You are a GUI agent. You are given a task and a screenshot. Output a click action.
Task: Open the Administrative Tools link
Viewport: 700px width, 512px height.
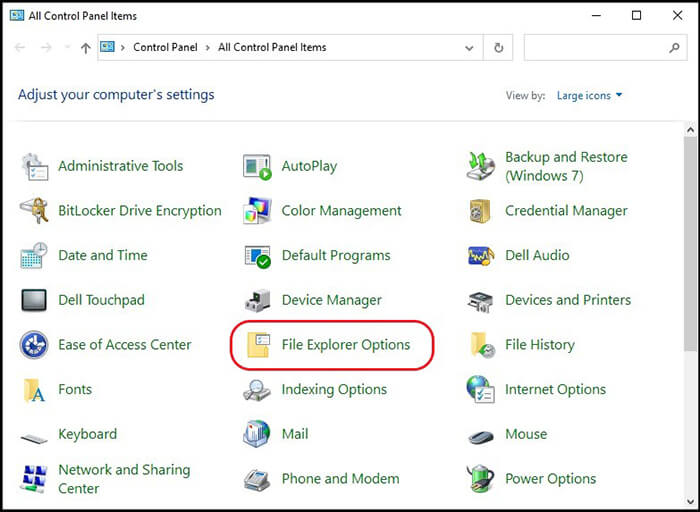[121, 166]
